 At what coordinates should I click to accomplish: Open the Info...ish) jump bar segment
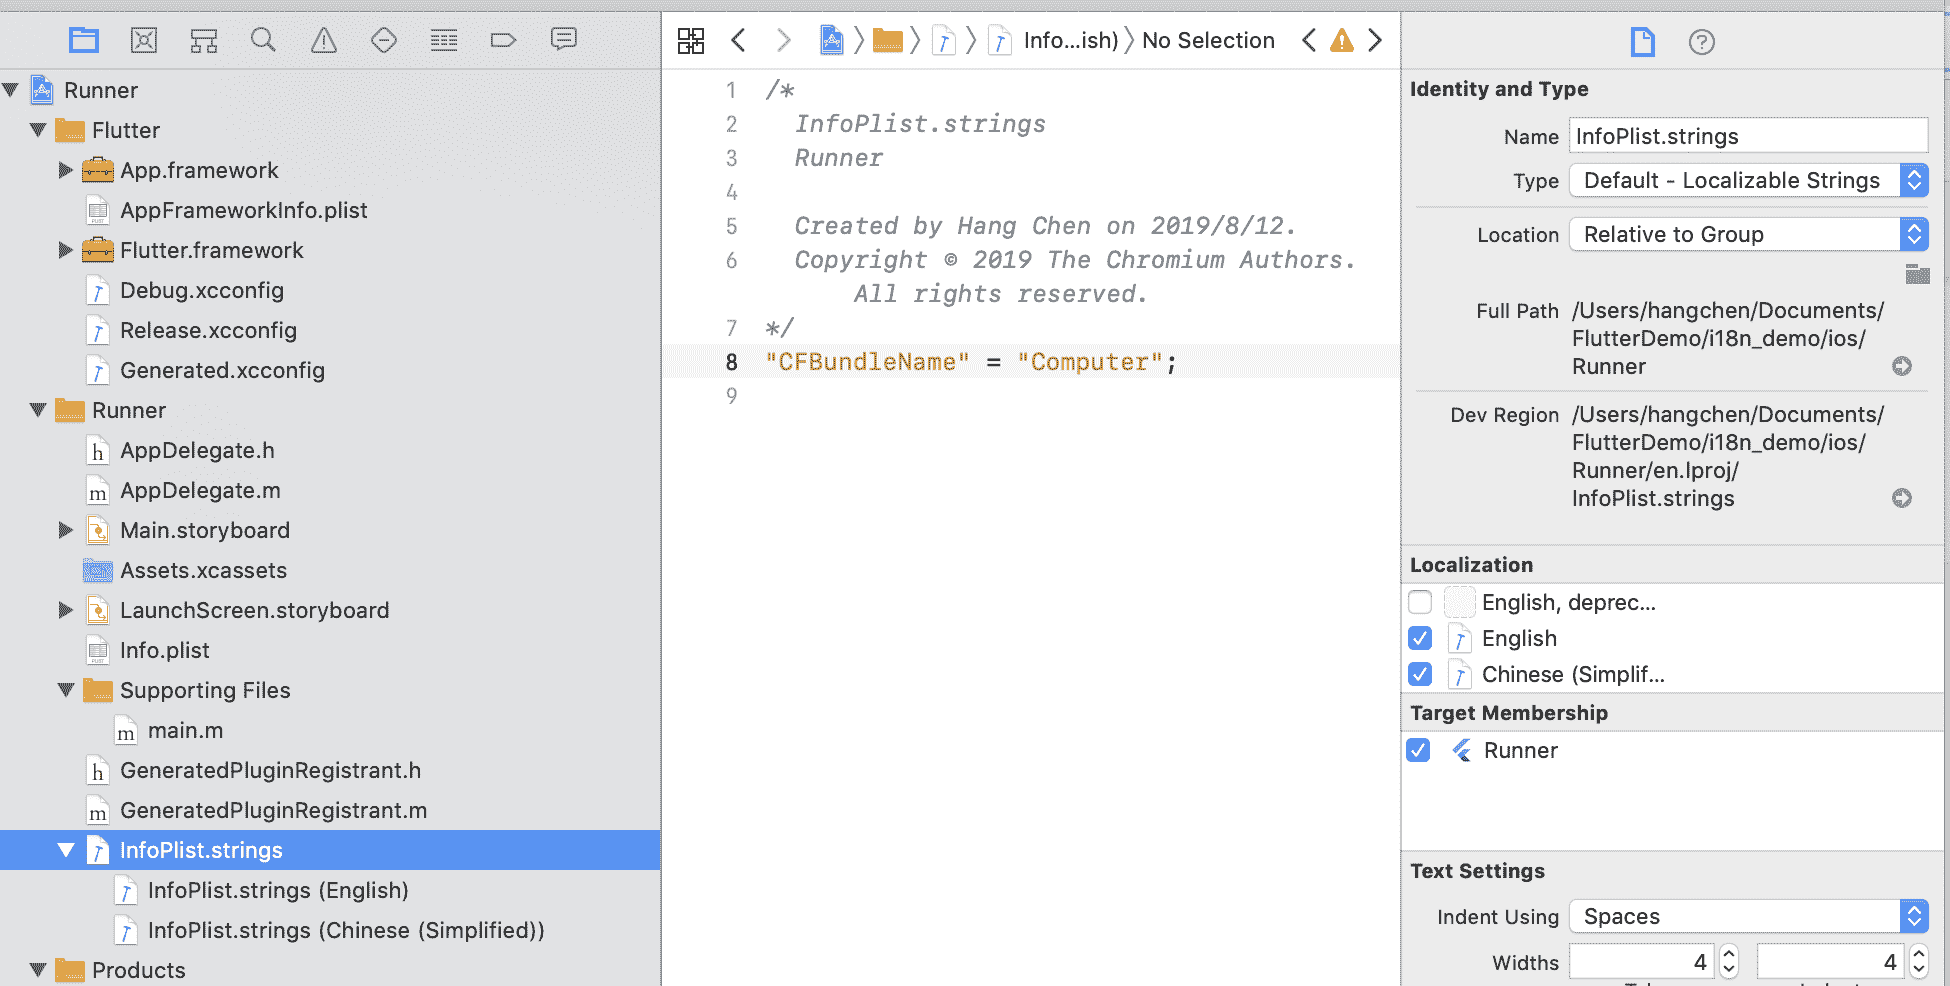[1071, 40]
